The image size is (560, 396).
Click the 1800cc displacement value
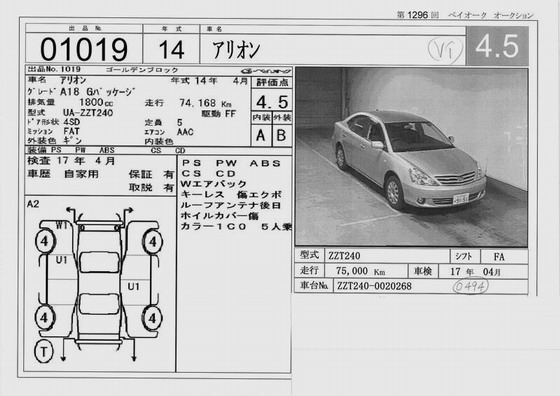tap(96, 103)
